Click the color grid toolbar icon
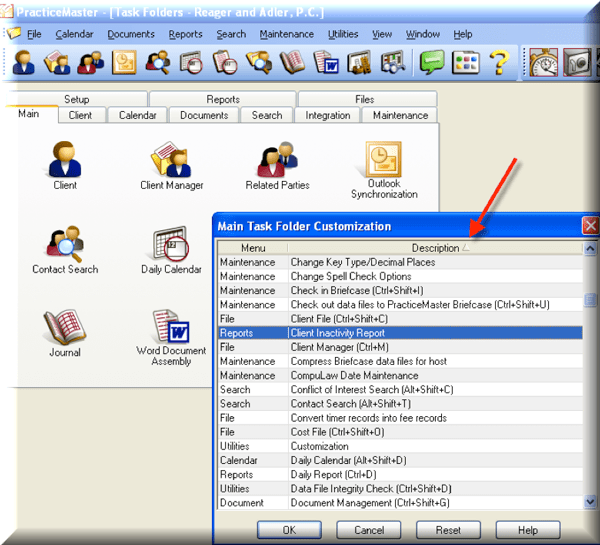The height and width of the screenshot is (545, 600). pos(465,62)
